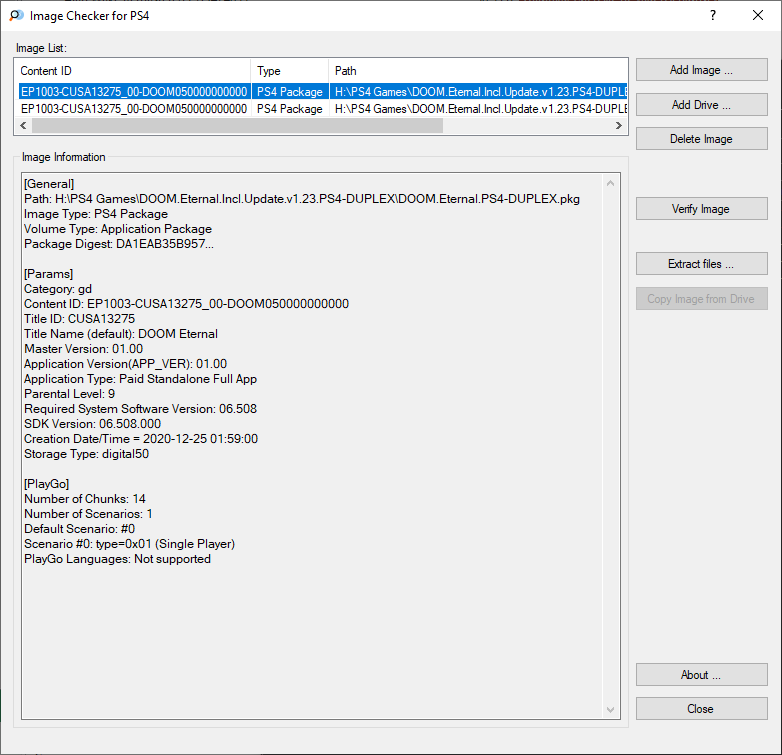Click Storage Type: digital50 line

[86, 453]
